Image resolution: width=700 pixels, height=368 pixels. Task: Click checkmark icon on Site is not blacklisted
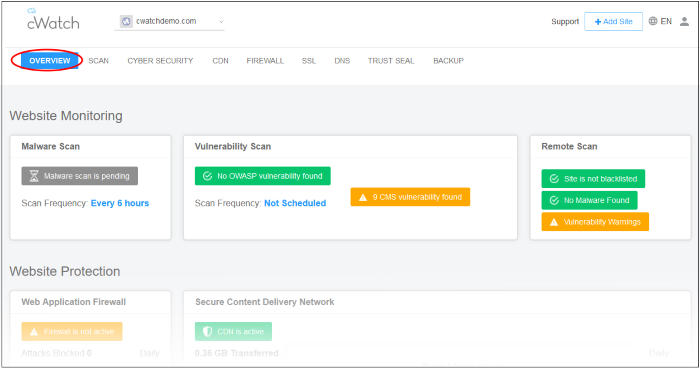pos(554,179)
